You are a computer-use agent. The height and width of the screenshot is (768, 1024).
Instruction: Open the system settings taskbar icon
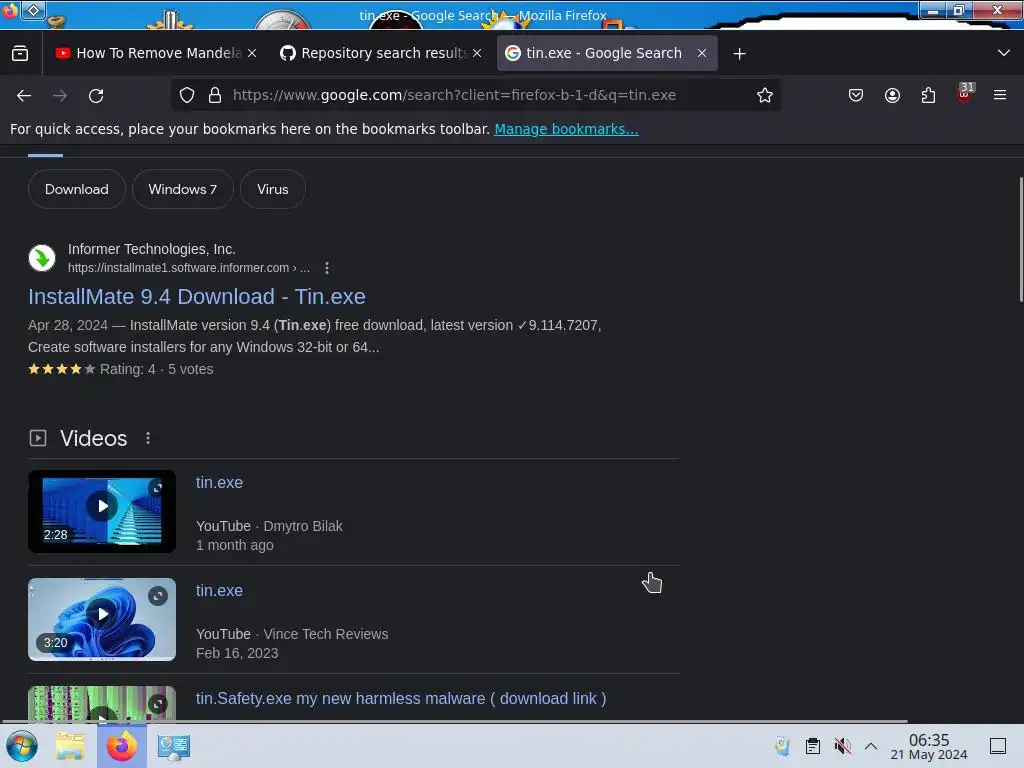coord(174,746)
